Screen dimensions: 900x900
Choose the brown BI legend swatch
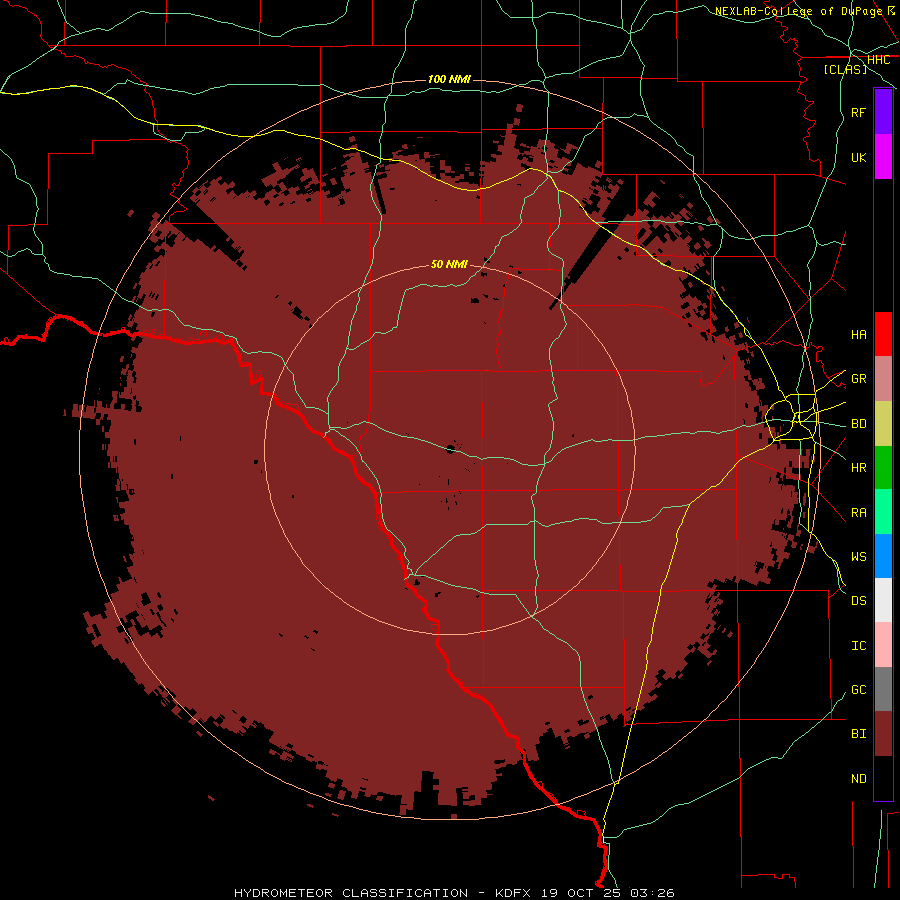point(883,734)
